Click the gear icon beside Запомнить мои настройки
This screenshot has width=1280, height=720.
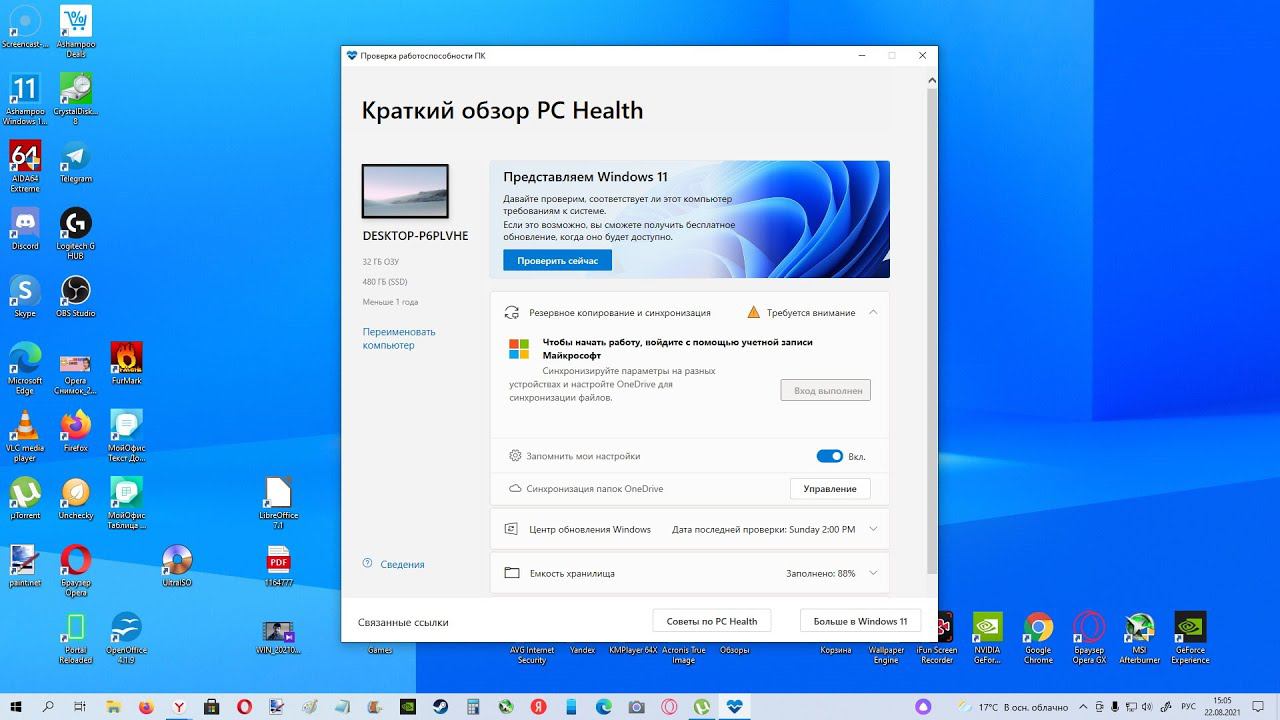click(515, 456)
